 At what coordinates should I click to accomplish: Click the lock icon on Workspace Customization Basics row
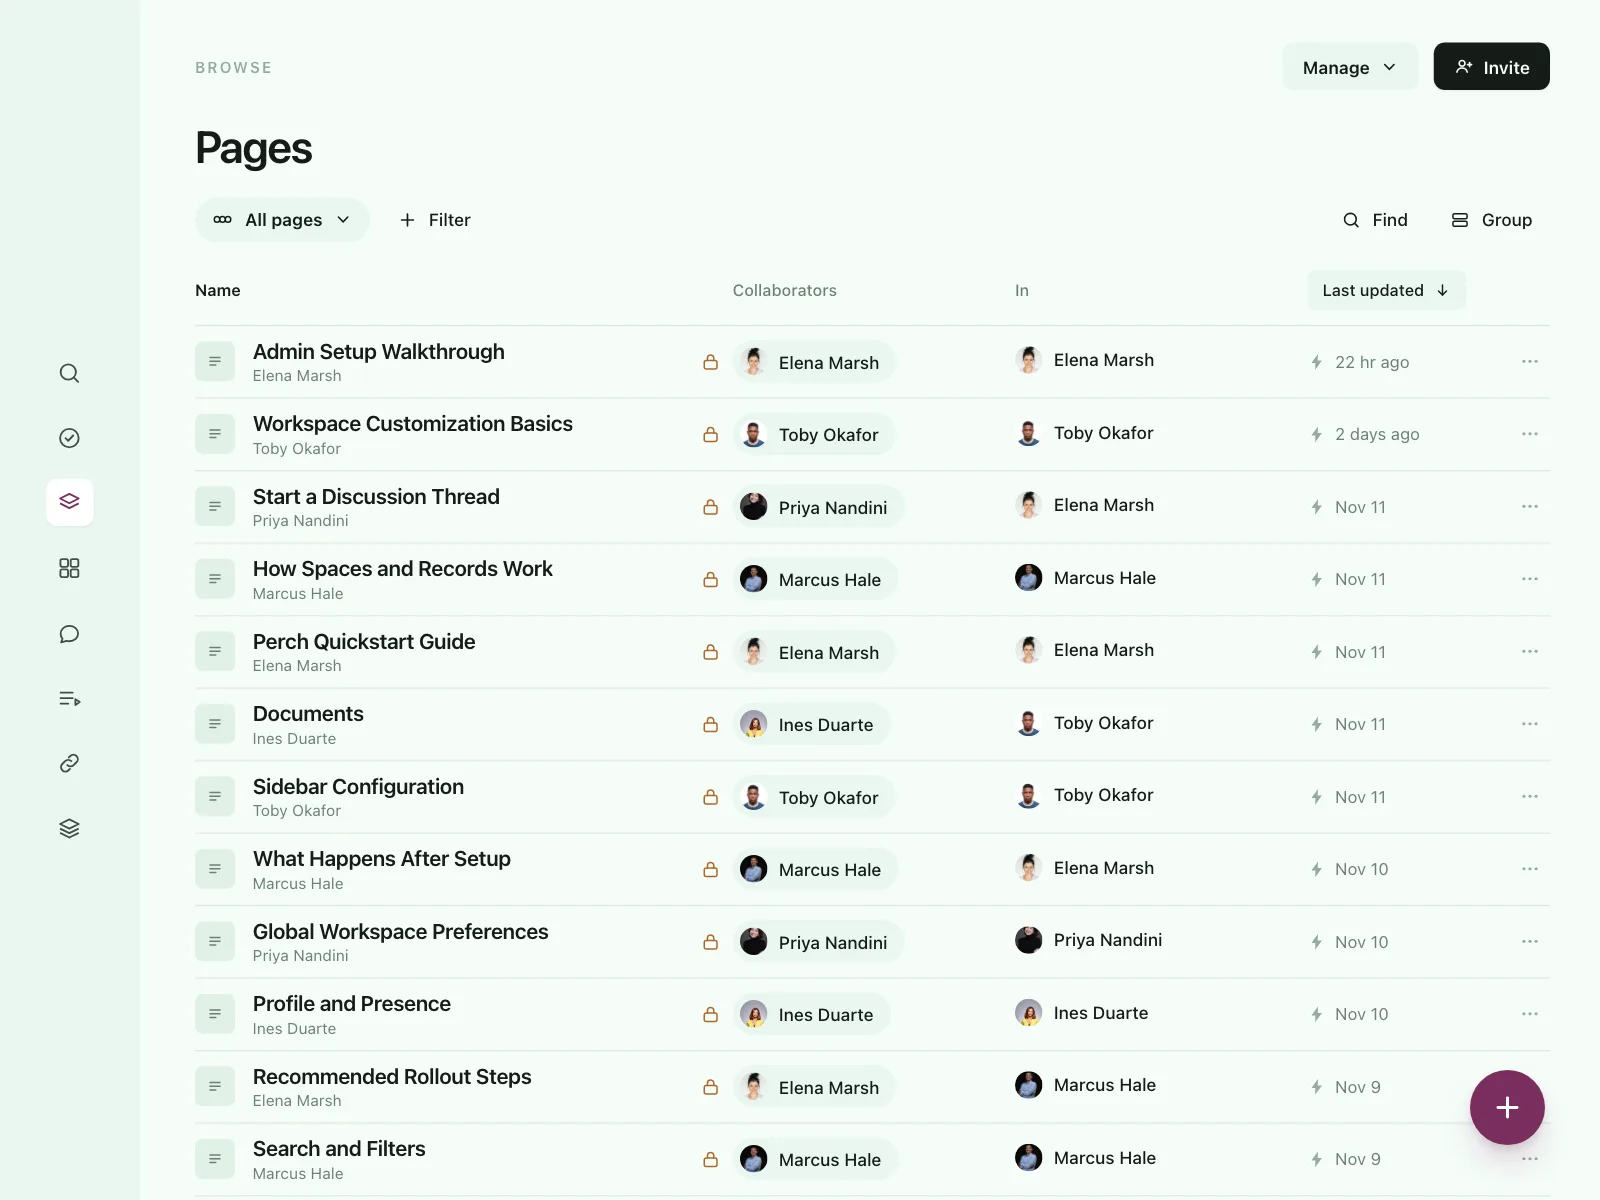tap(710, 435)
